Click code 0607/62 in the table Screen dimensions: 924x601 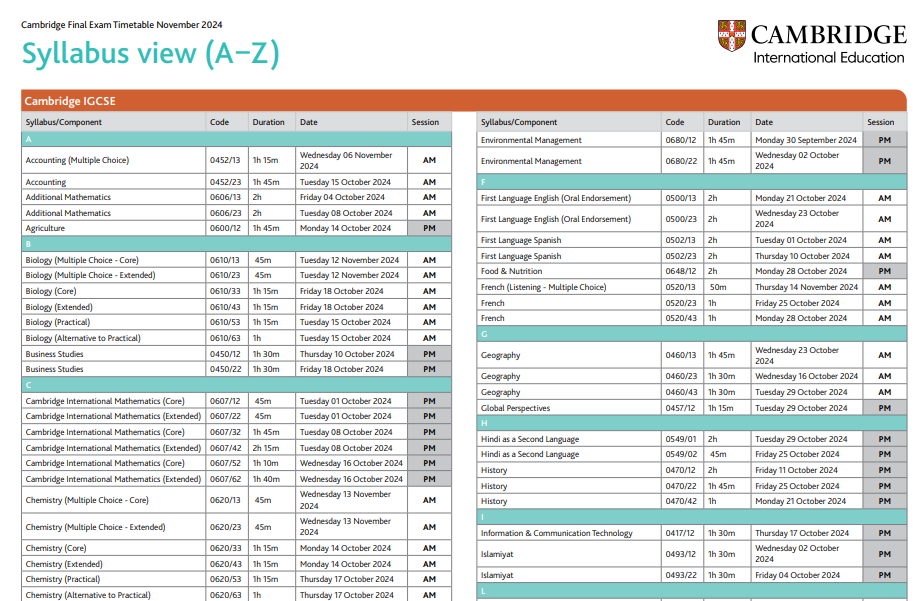[x=225, y=480]
